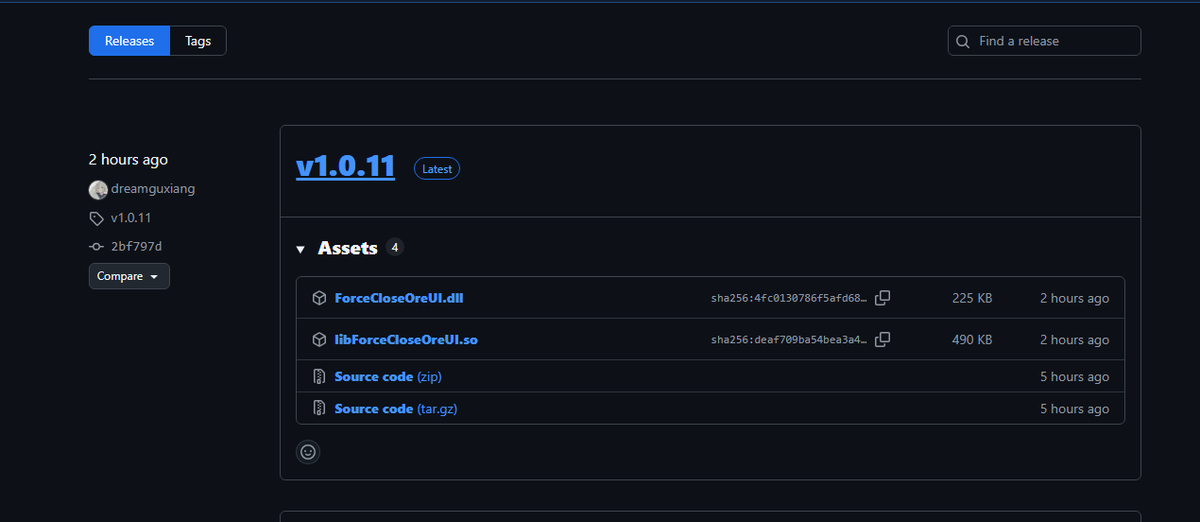Click the tar.gz file icon for Source code
The image size is (1200, 522).
coord(319,408)
